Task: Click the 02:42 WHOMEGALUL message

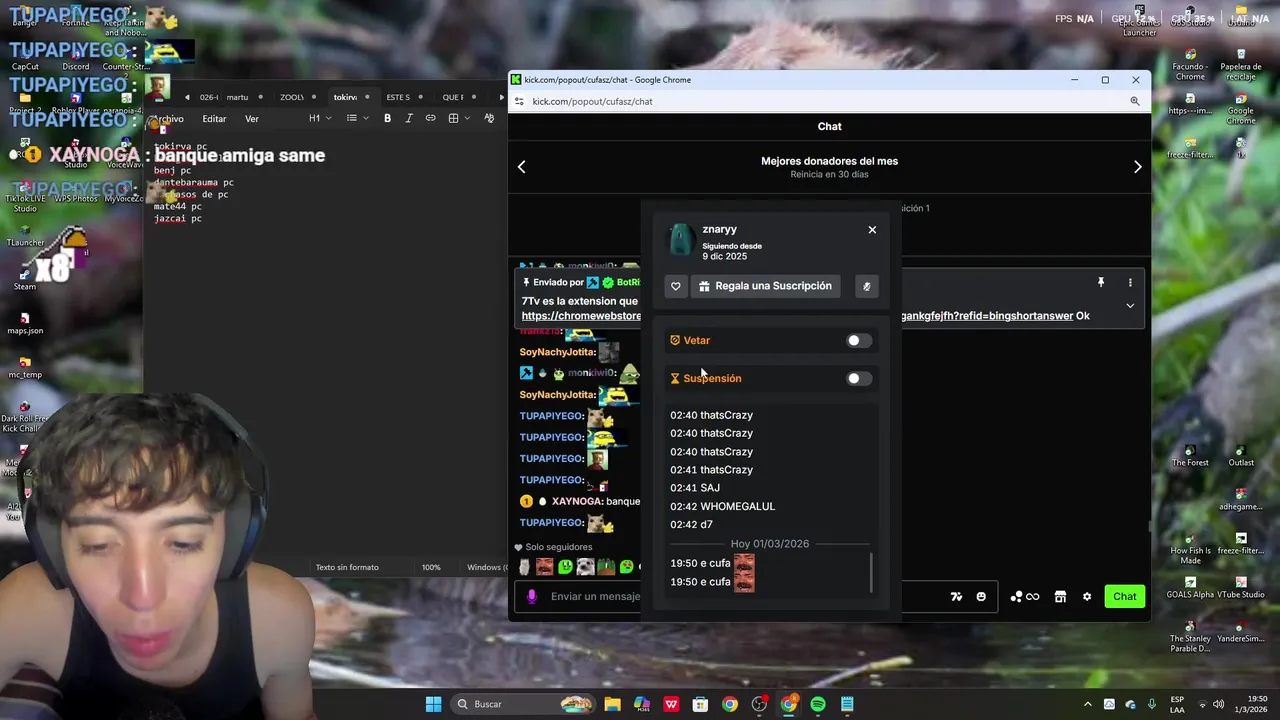Action: click(722, 507)
